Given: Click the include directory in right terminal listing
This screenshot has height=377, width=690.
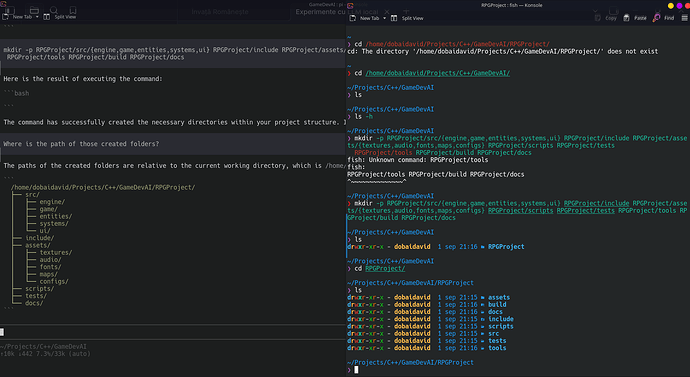Looking at the screenshot, I should [501, 319].
